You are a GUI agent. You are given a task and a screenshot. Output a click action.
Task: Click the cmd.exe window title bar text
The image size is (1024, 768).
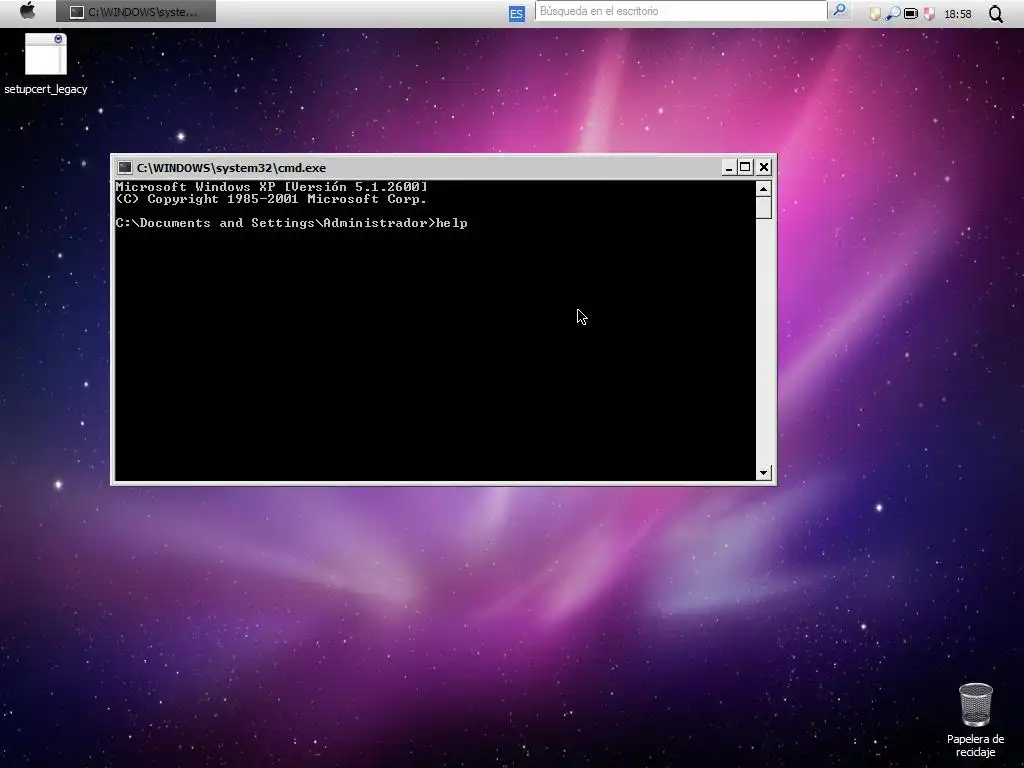coord(231,168)
